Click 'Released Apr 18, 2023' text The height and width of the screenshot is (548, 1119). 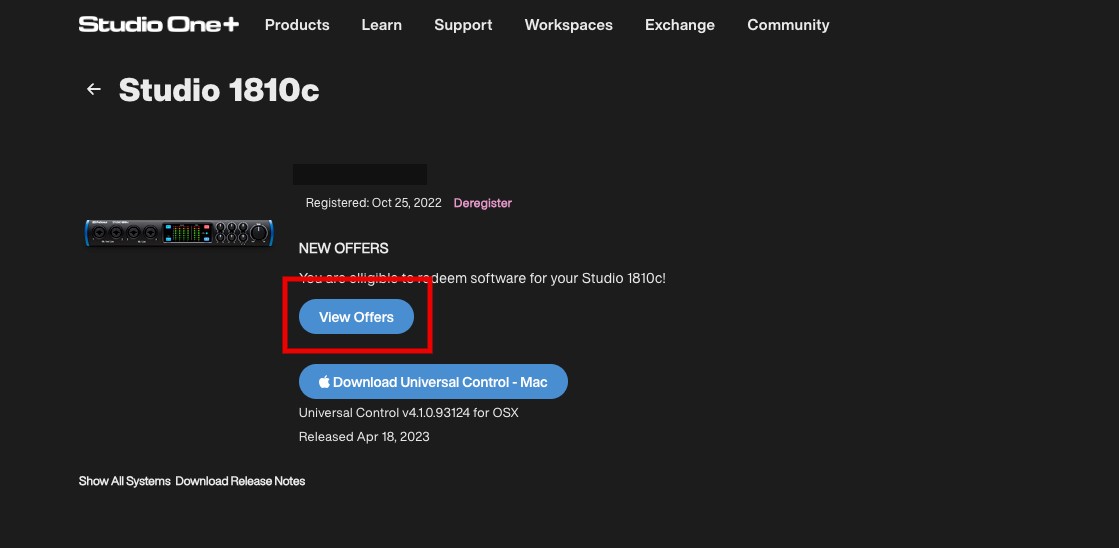coord(364,437)
